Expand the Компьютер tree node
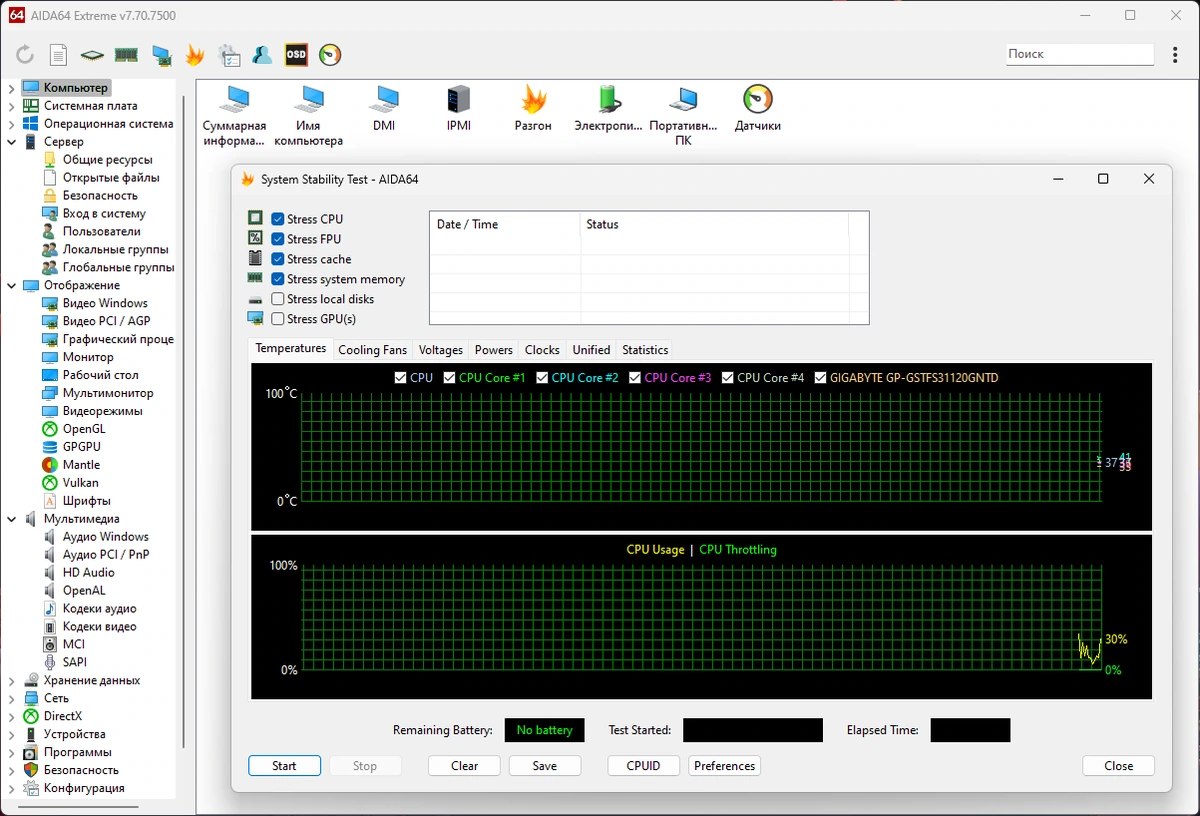The width and height of the screenshot is (1200, 816). (11, 88)
